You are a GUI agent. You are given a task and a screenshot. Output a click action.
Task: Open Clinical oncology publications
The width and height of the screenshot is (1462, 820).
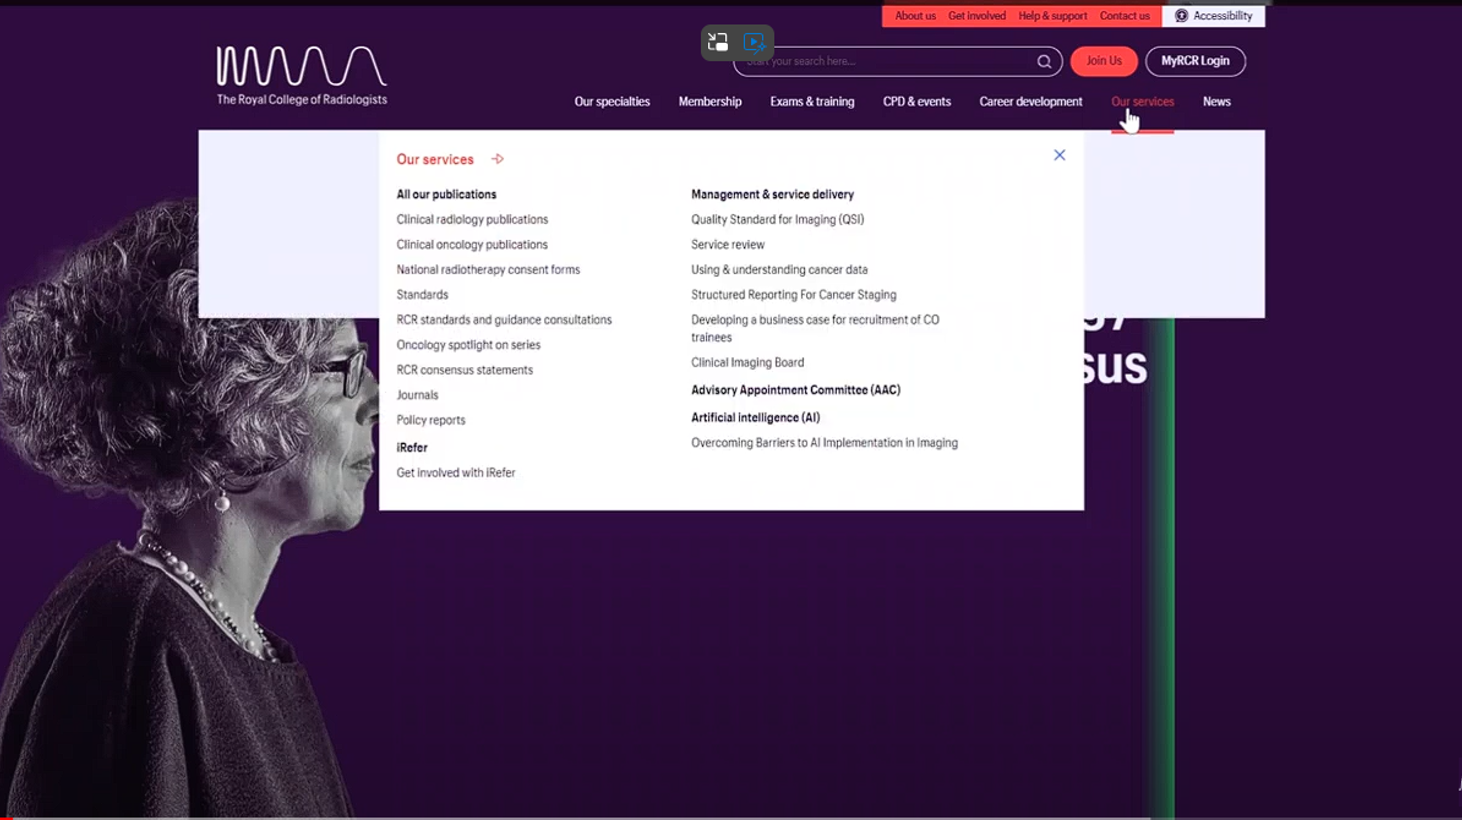pos(472,245)
